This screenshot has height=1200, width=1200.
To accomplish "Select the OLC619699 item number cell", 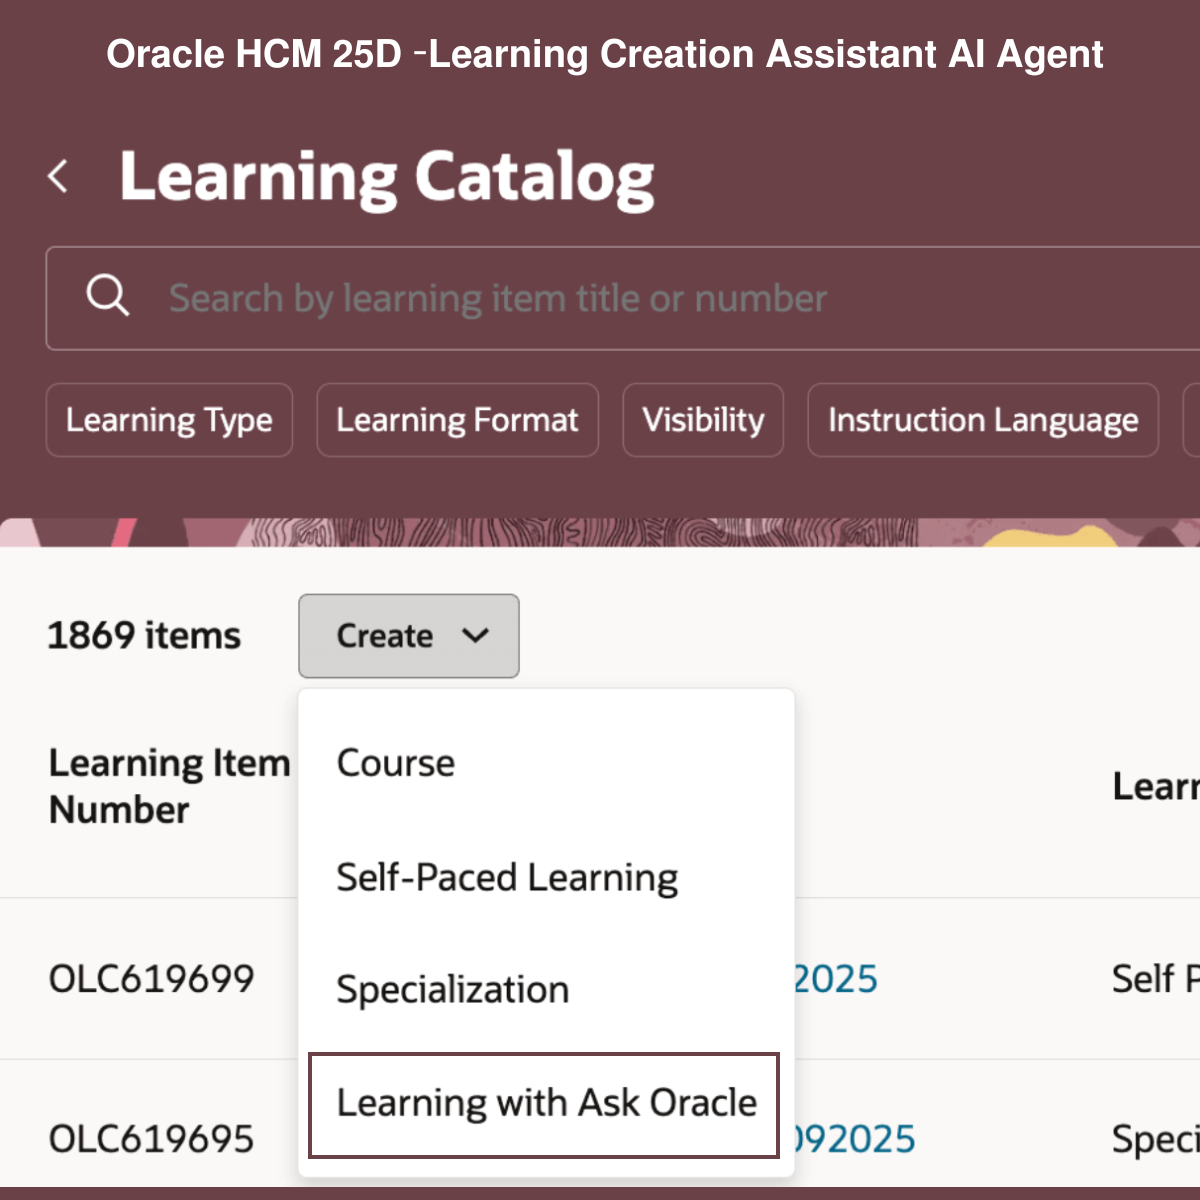I will coord(151,979).
